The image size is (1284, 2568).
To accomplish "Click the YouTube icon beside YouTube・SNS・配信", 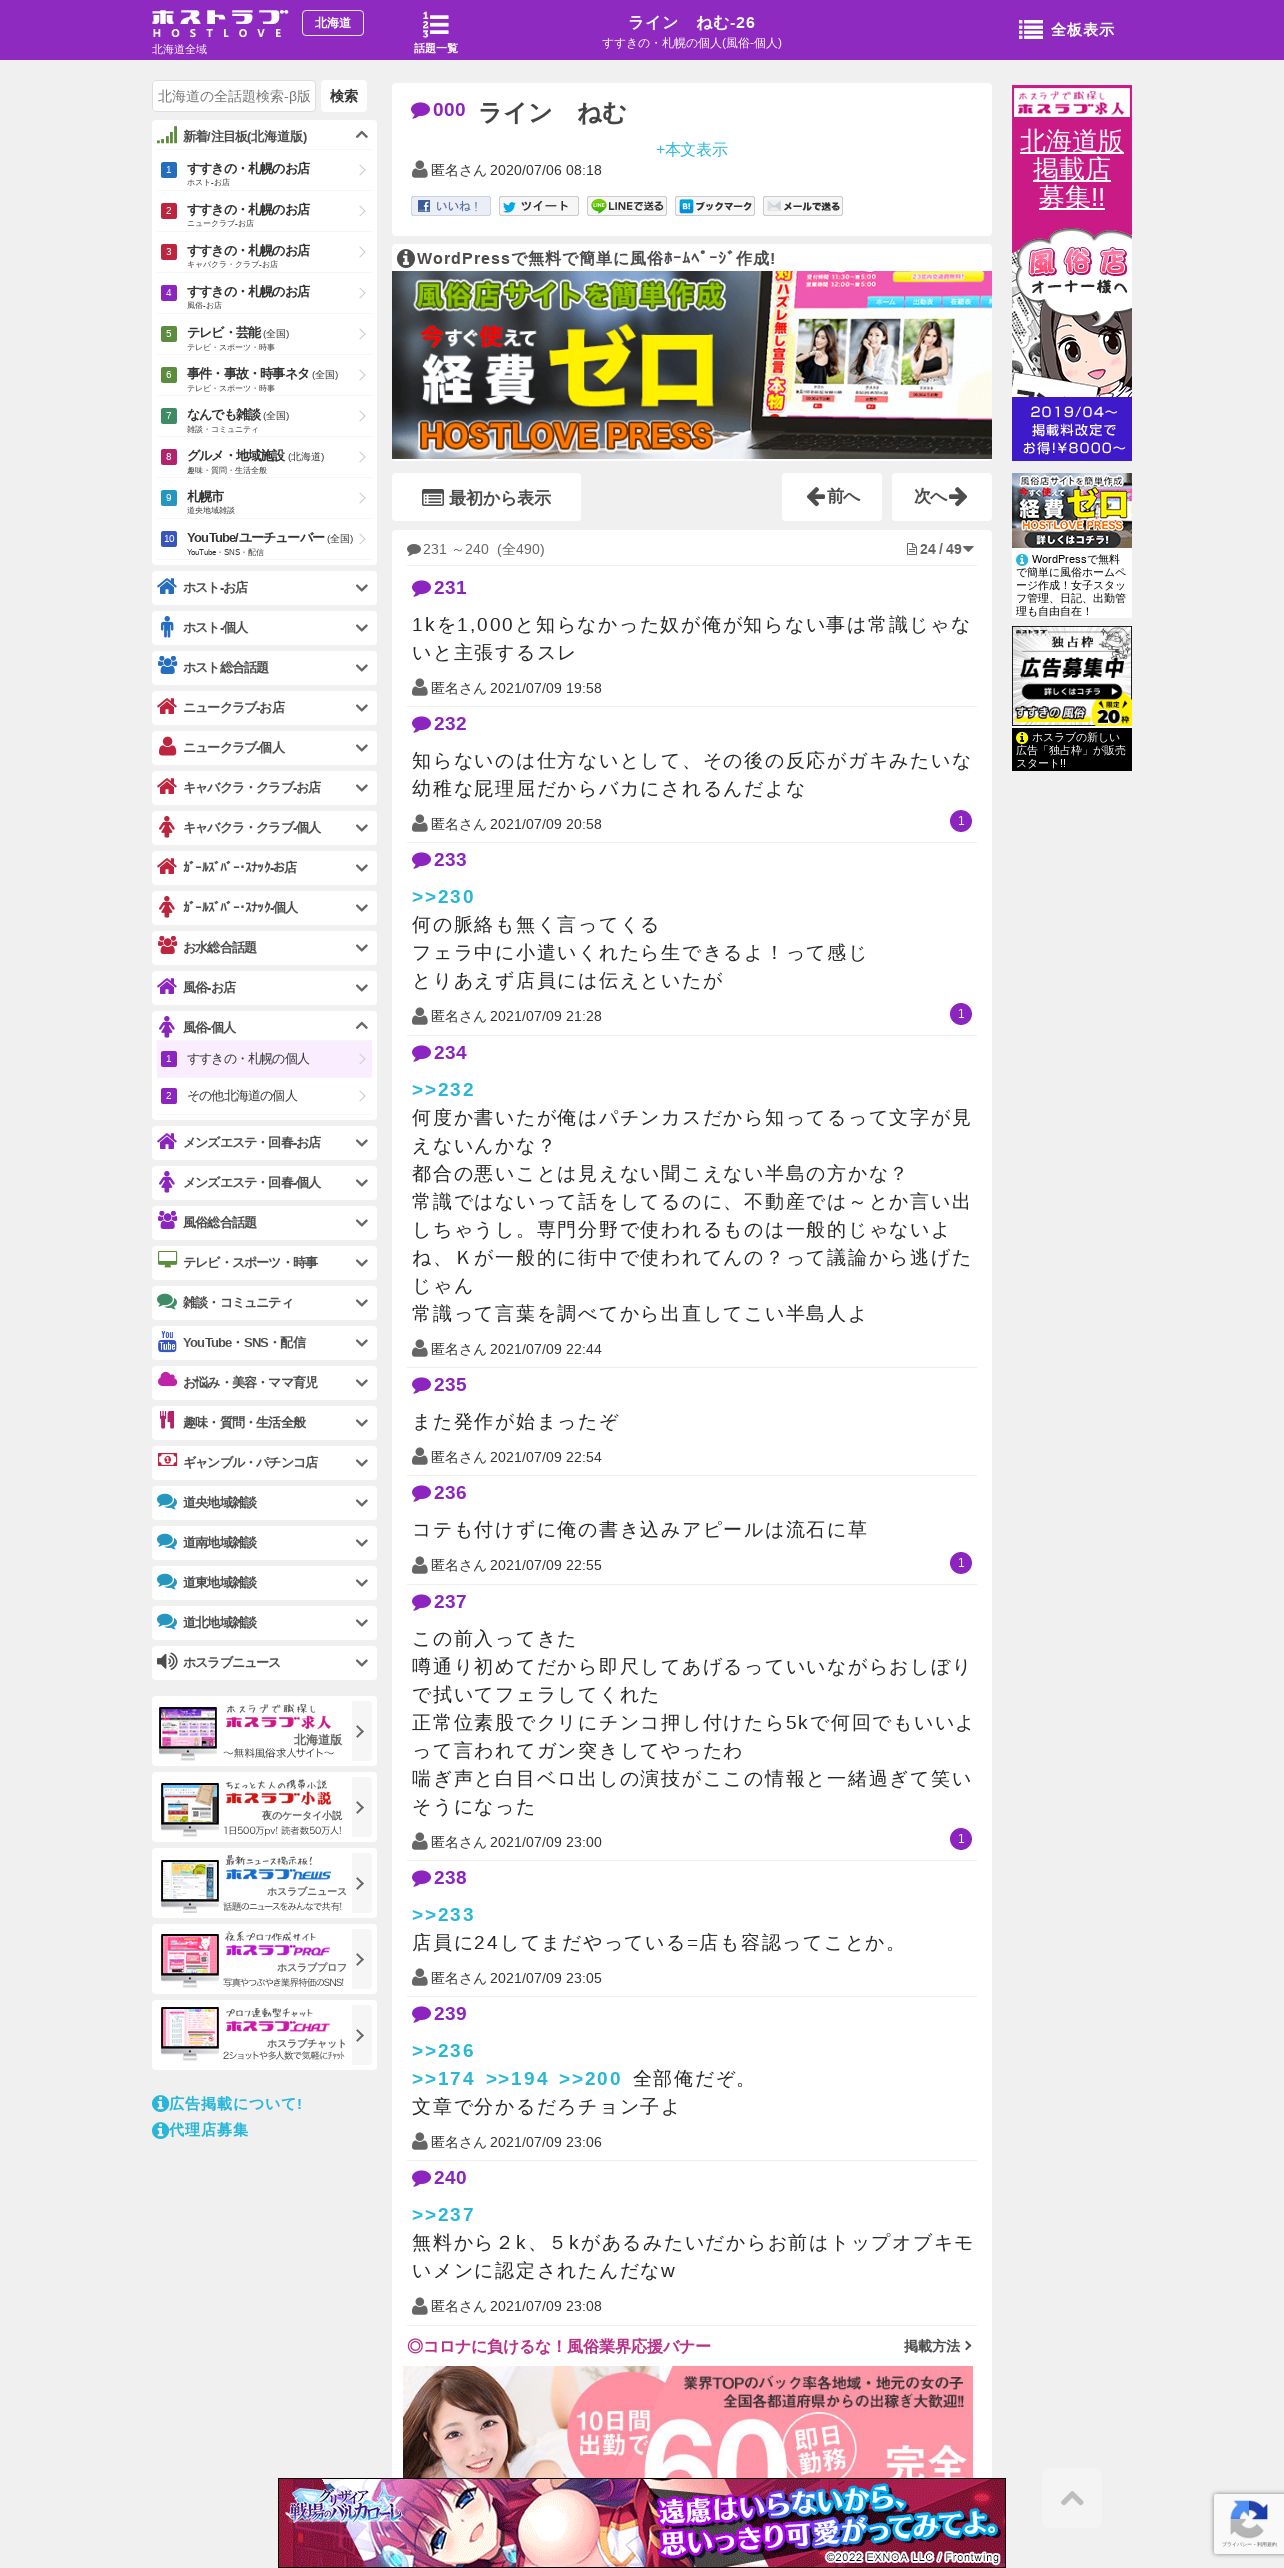I will (x=167, y=1342).
